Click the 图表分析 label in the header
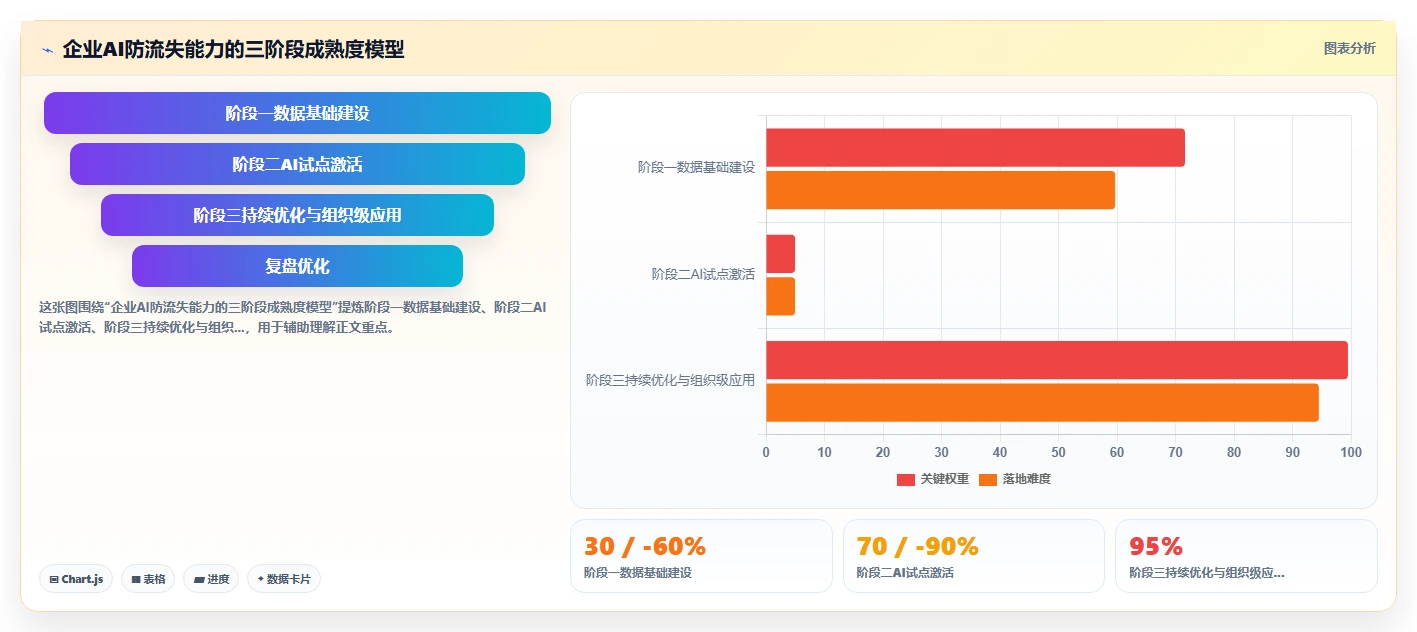The height and width of the screenshot is (632, 1417). [x=1349, y=48]
